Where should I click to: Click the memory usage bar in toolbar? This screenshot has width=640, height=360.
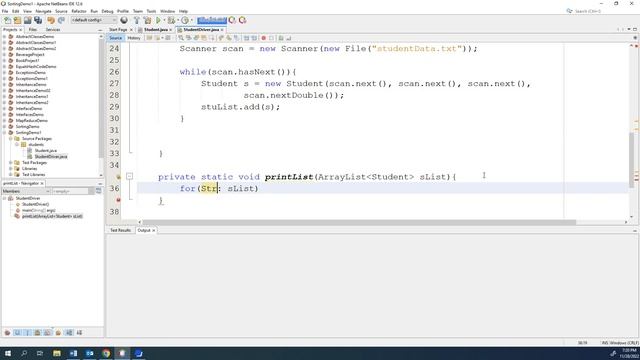click(x=212, y=20)
